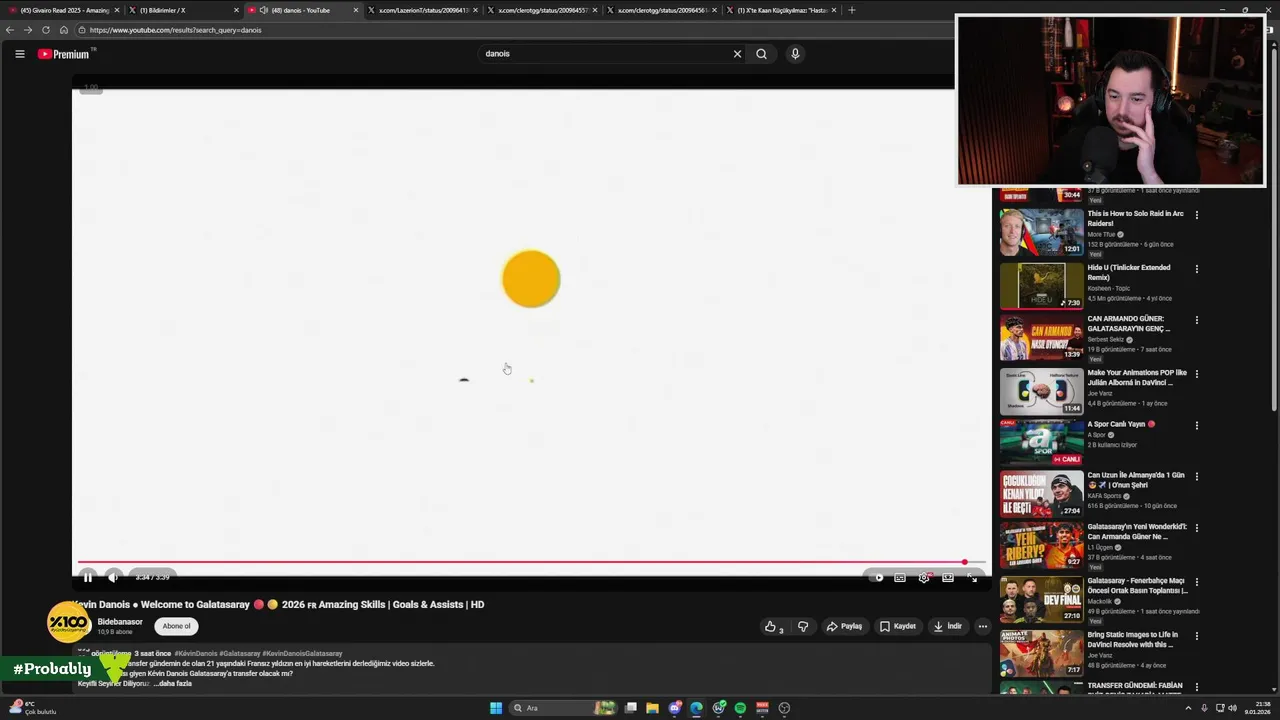Expand description with '...daha fazla'
This screenshot has height=720, width=1280.
point(173,683)
